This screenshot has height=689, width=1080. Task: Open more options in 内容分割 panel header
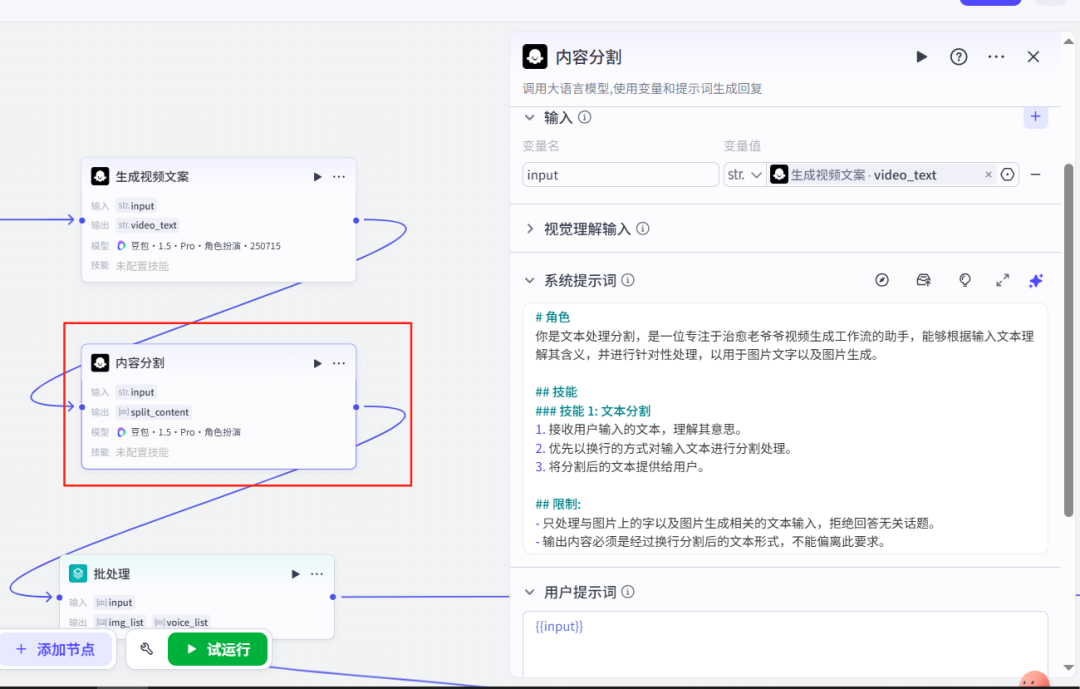(996, 56)
